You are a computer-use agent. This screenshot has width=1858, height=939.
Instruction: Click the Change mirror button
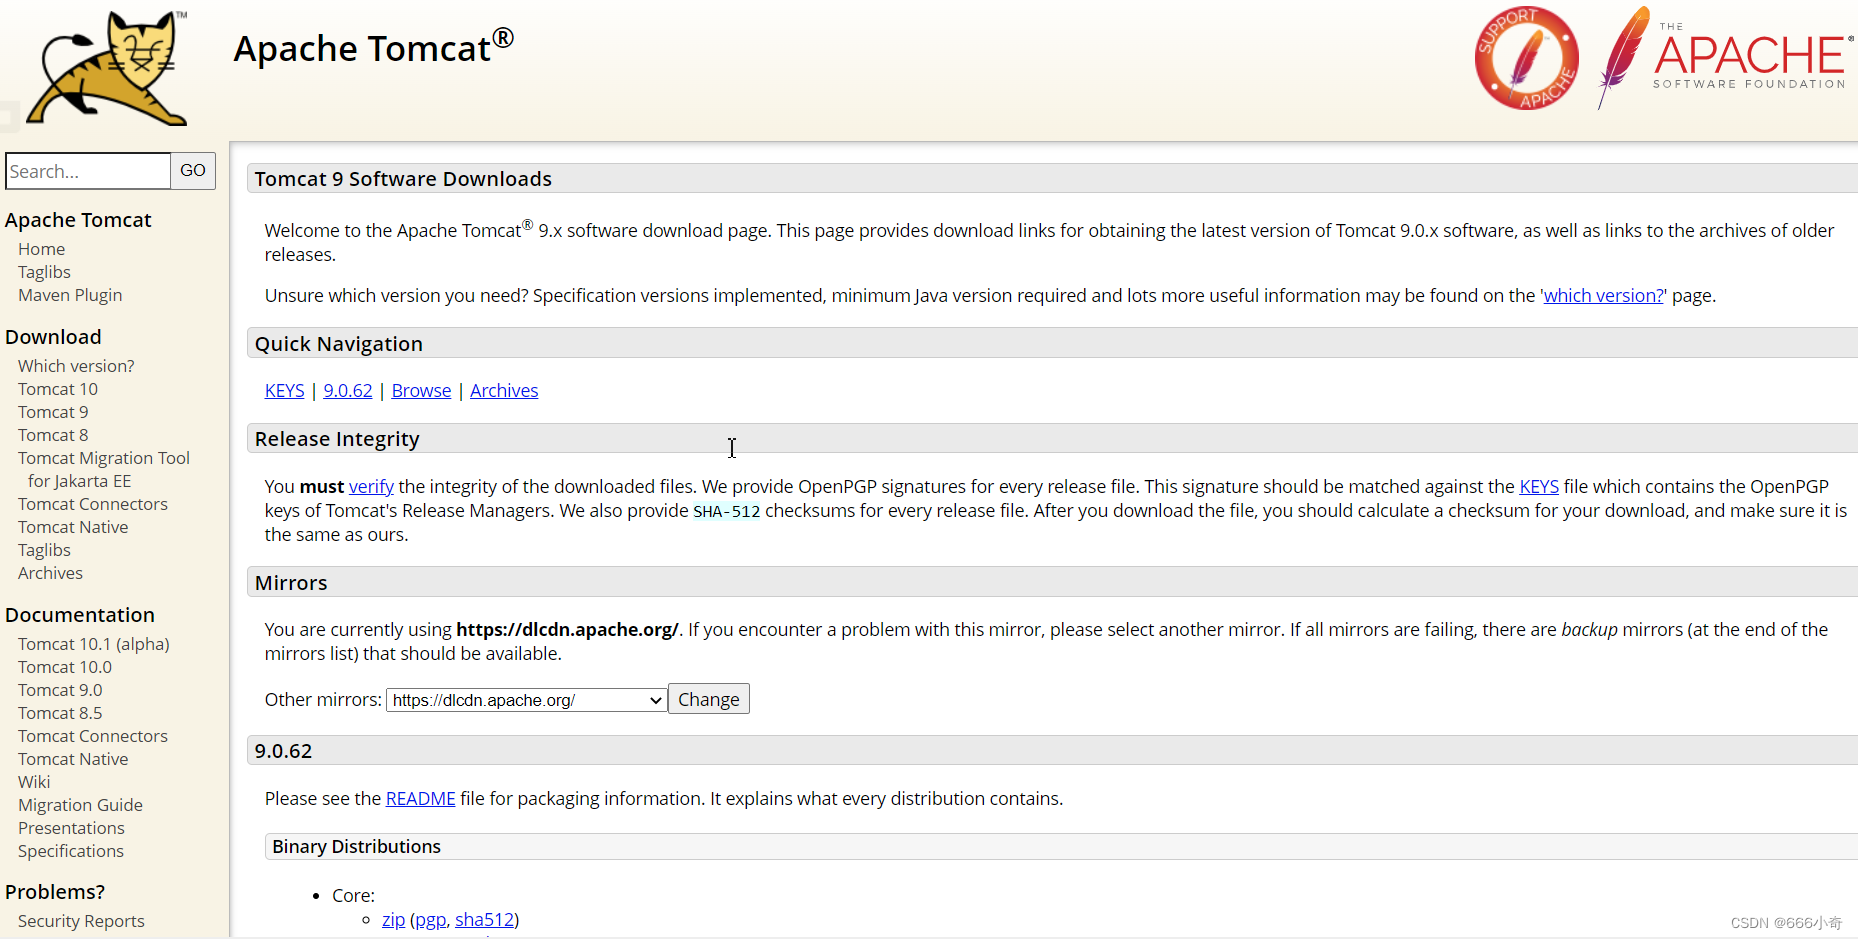coord(709,699)
